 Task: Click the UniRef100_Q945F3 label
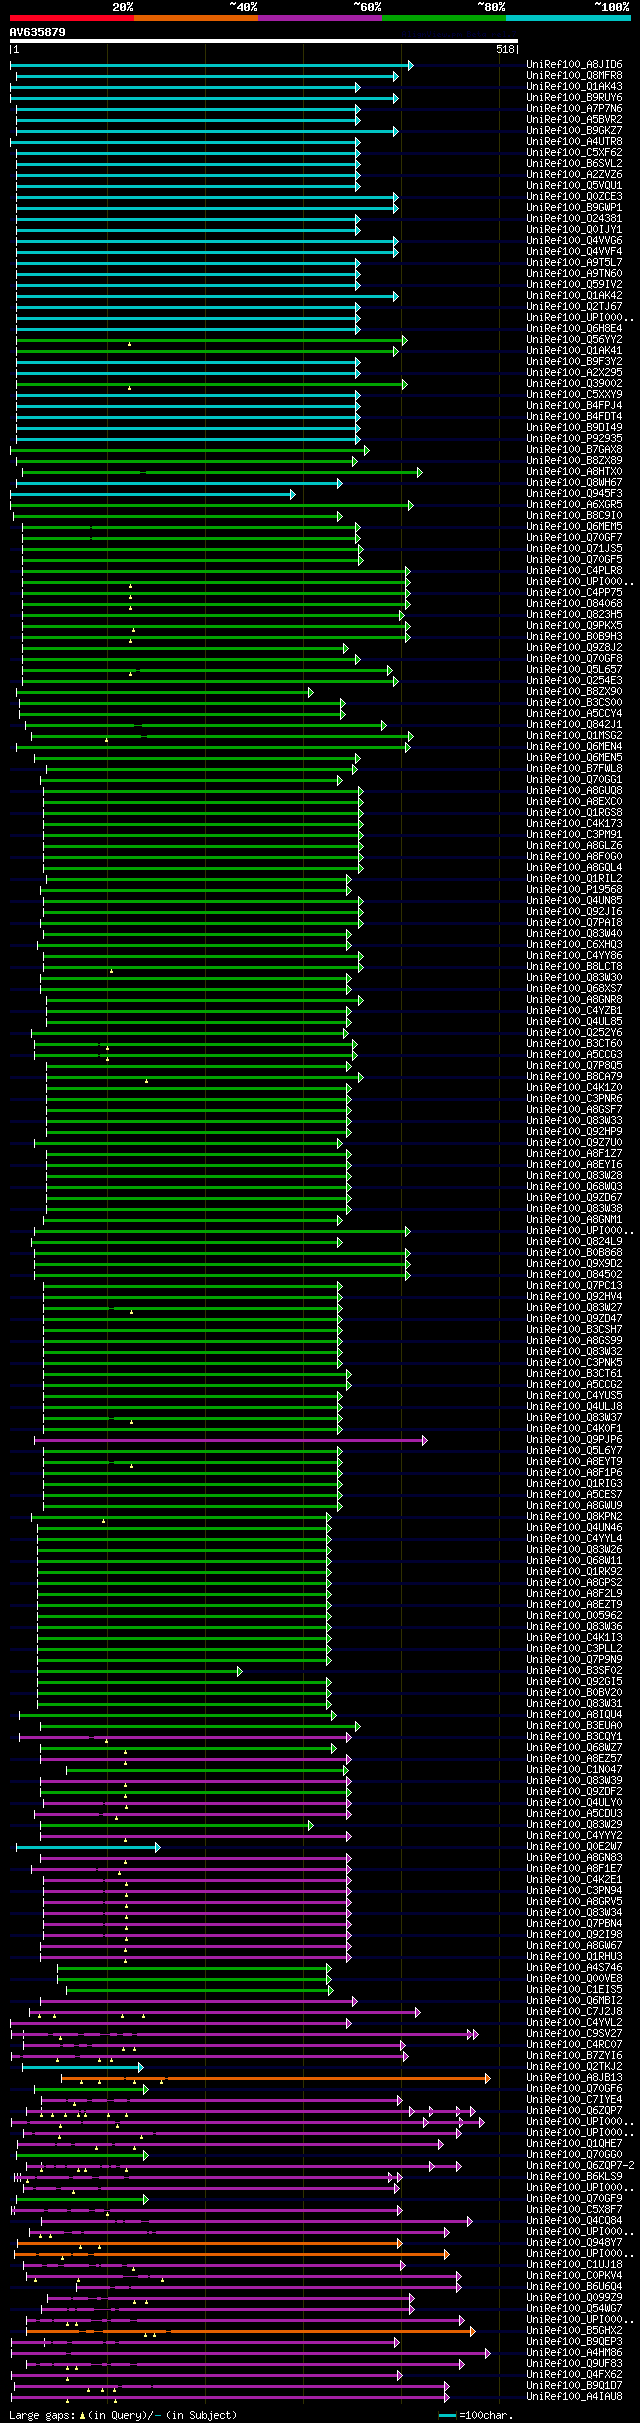point(574,494)
